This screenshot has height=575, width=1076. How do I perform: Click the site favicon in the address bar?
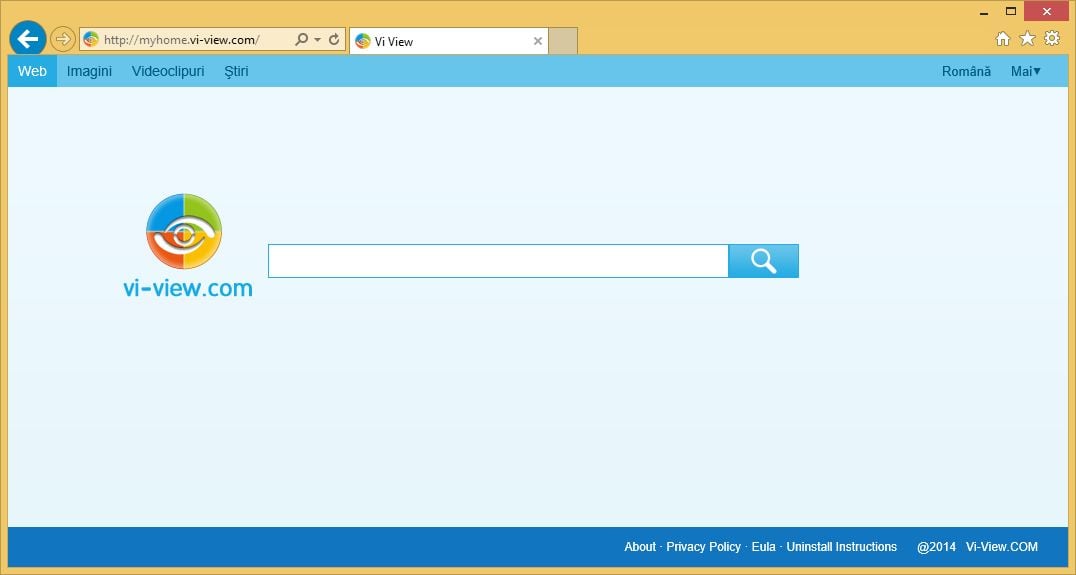click(x=91, y=40)
